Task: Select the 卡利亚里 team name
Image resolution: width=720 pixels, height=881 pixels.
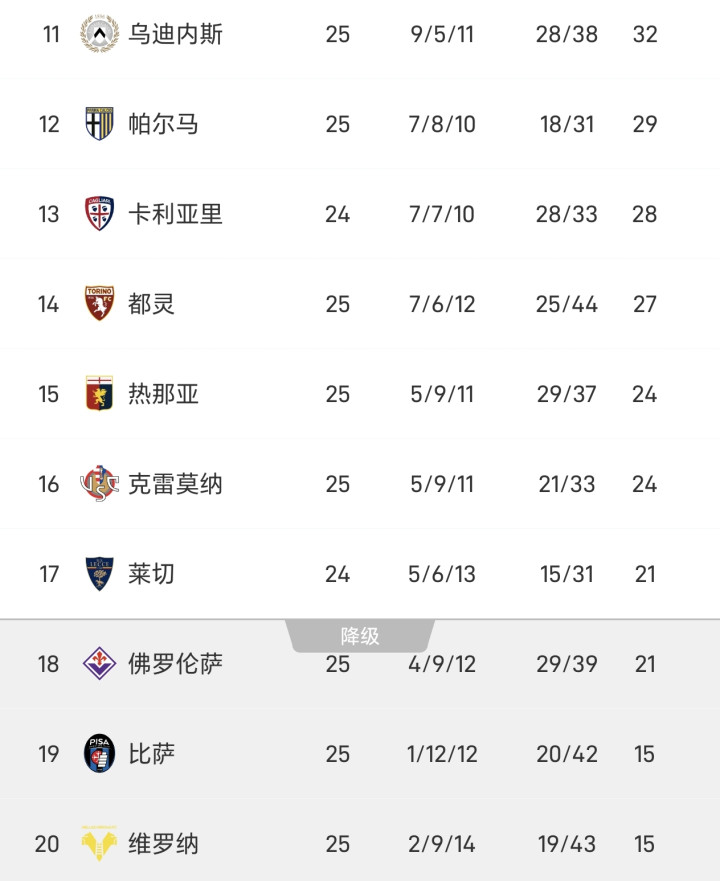Action: pyautogui.click(x=175, y=214)
